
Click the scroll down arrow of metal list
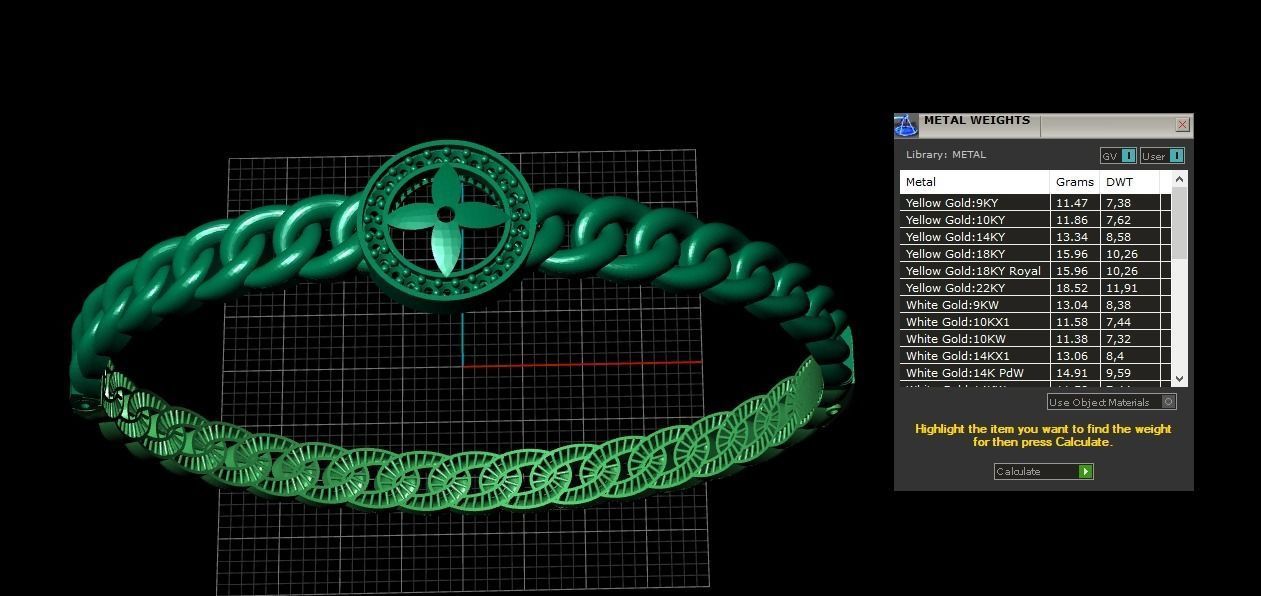click(x=1180, y=378)
